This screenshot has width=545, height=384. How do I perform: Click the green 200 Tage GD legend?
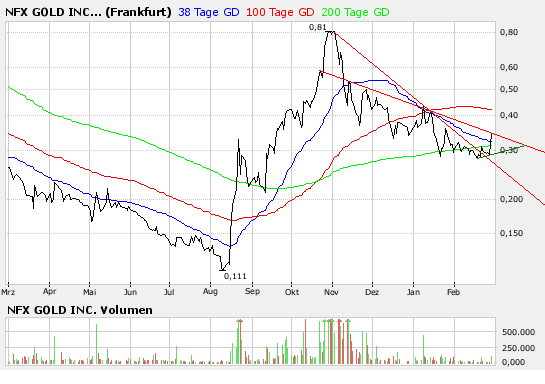coord(355,12)
